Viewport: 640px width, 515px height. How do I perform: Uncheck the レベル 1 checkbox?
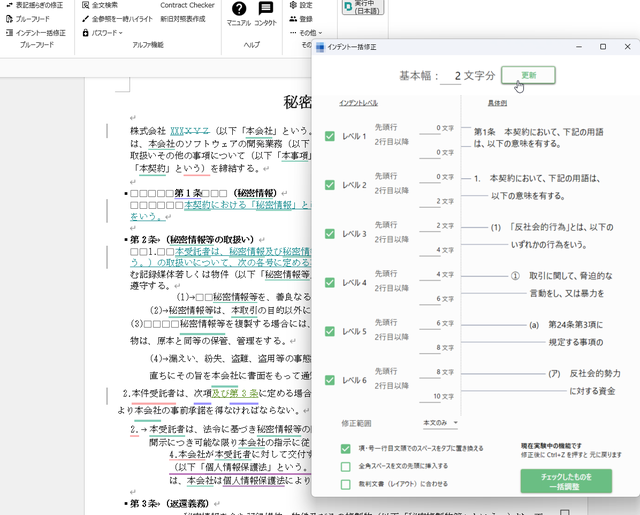(x=330, y=136)
